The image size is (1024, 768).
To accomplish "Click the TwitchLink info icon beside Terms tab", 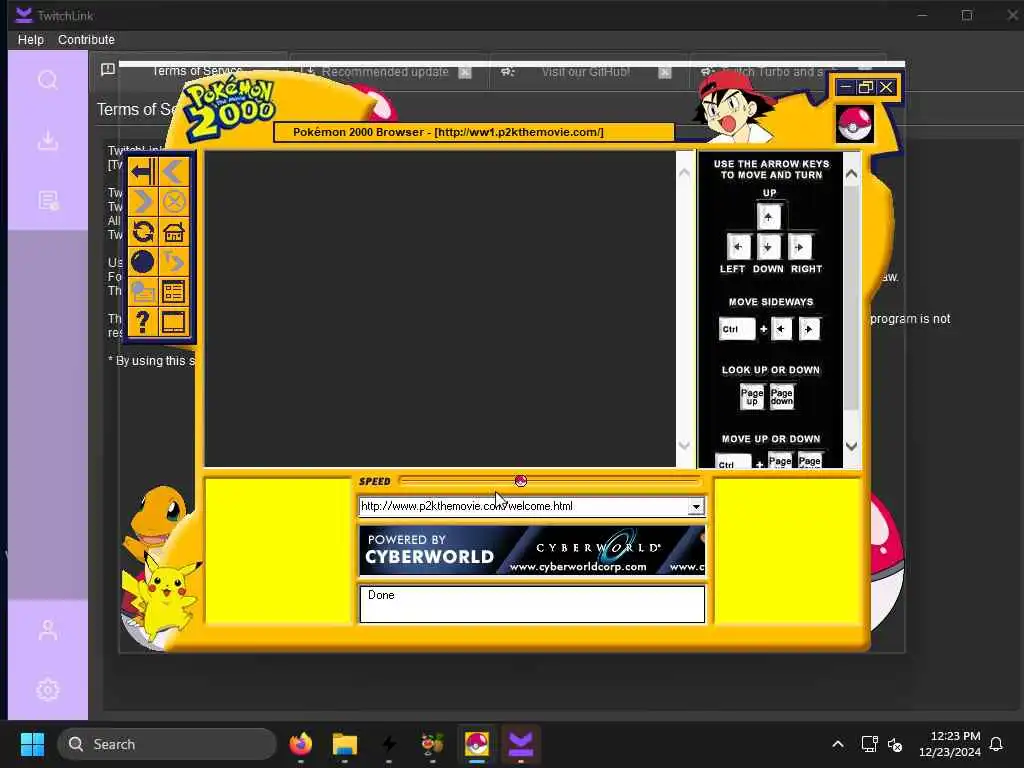I will pos(108,70).
